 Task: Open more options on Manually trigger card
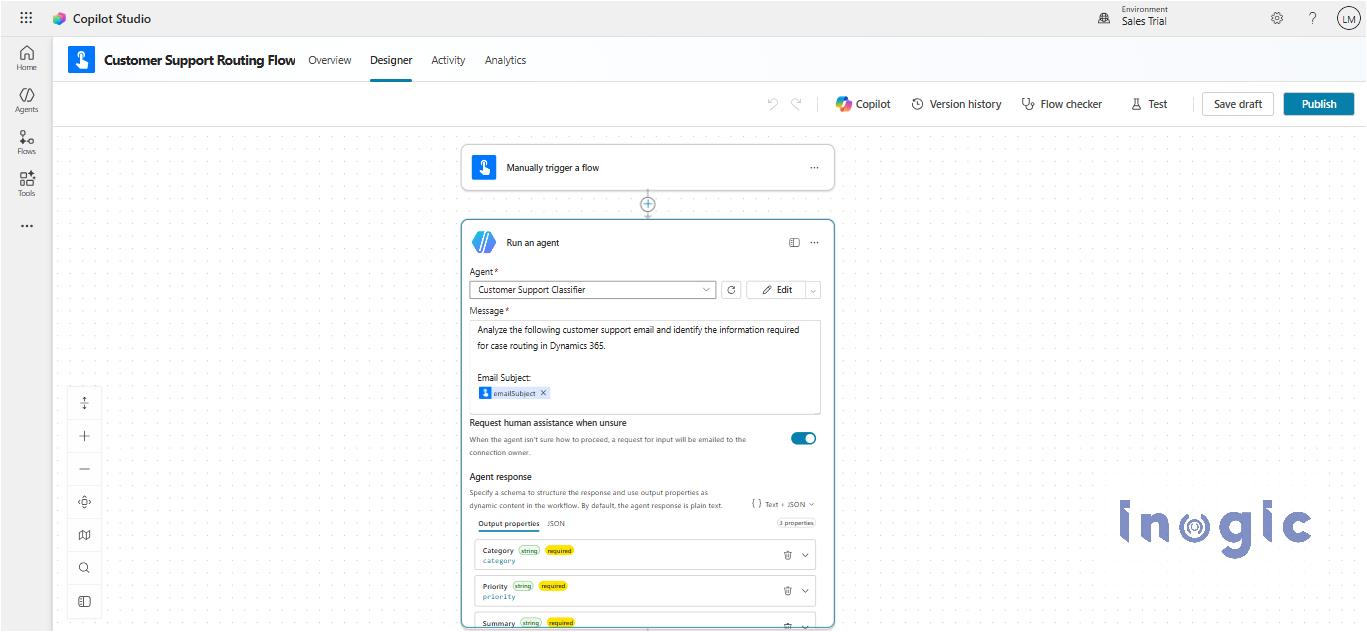(814, 168)
